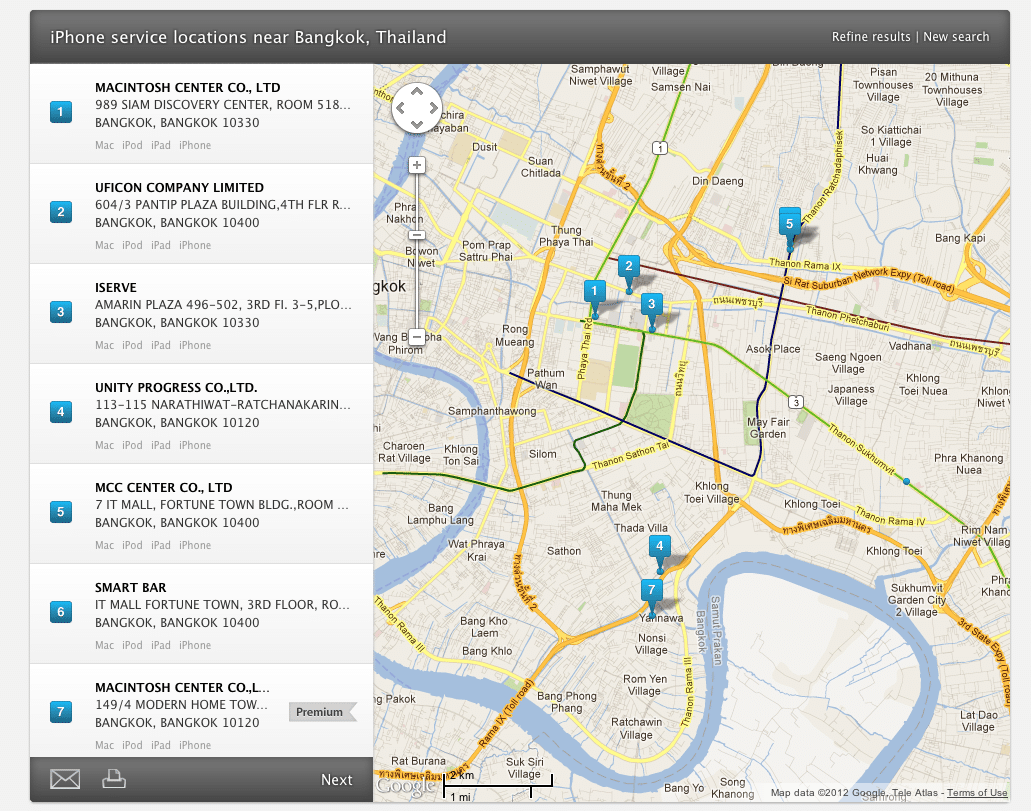Screen dimensions: 1031x811
Task: Zoom in using the map plus button
Action: (x=416, y=165)
